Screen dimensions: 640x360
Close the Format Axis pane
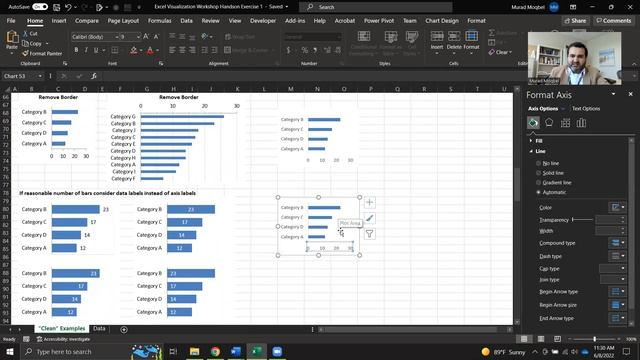coord(630,94)
